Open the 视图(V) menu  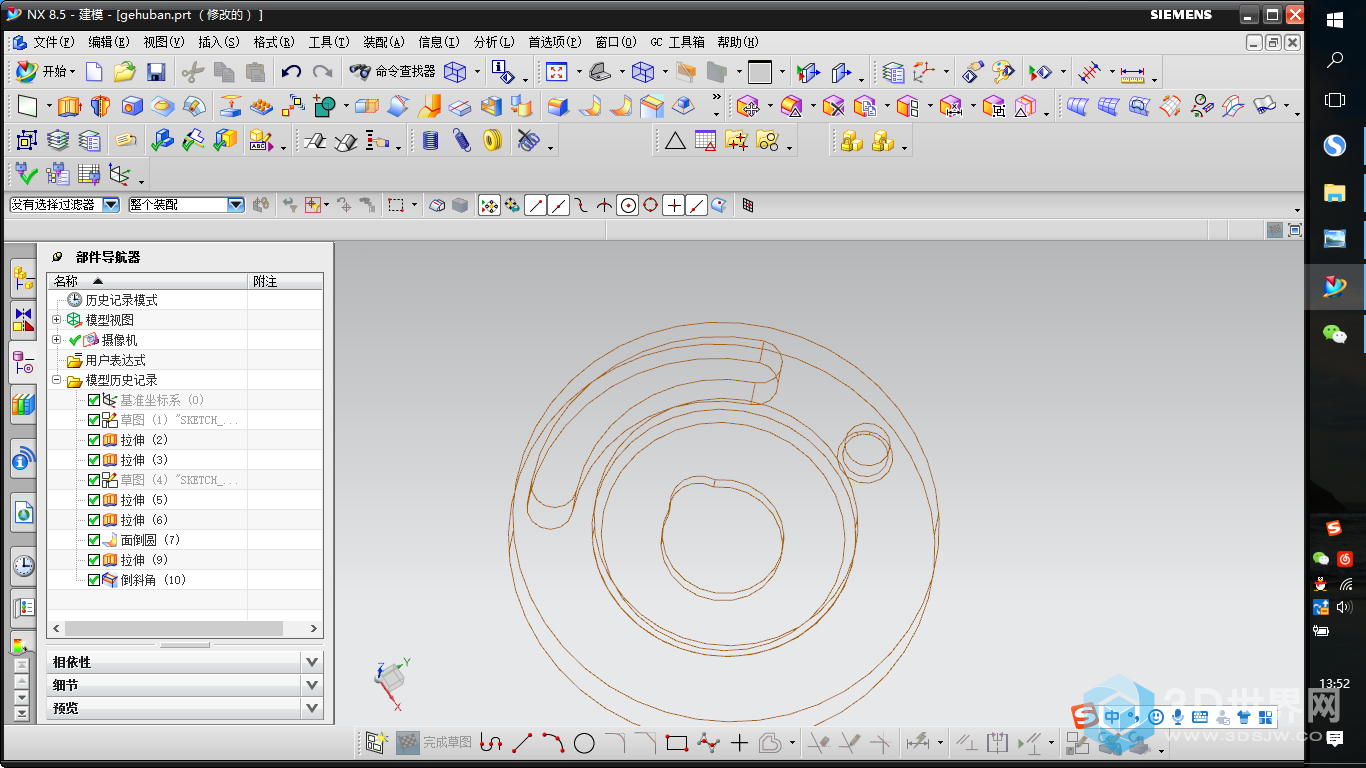(164, 42)
